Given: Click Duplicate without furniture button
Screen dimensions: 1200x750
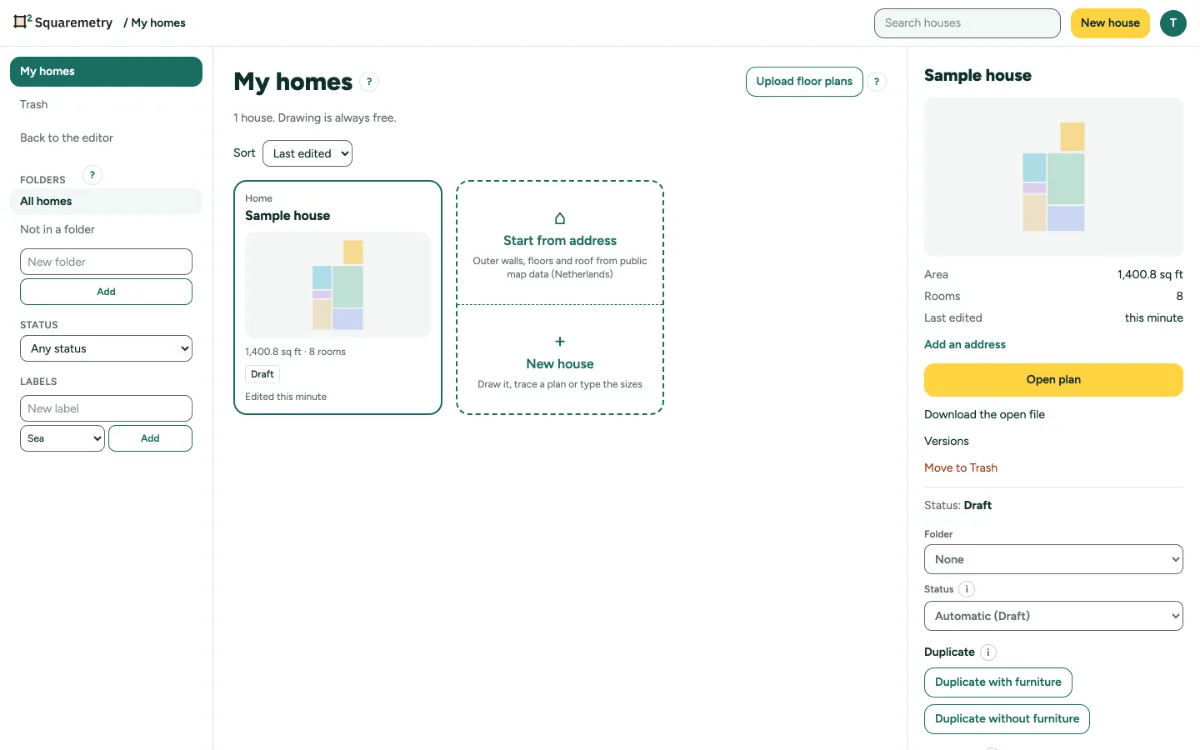Looking at the screenshot, I should tap(1007, 719).
